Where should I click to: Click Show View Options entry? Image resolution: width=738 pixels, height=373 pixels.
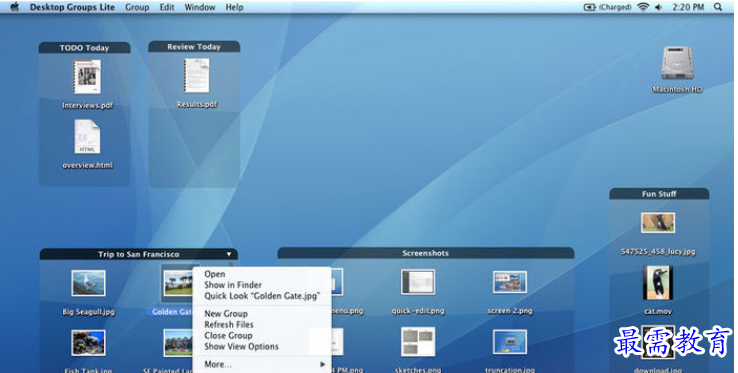pyautogui.click(x=263, y=346)
